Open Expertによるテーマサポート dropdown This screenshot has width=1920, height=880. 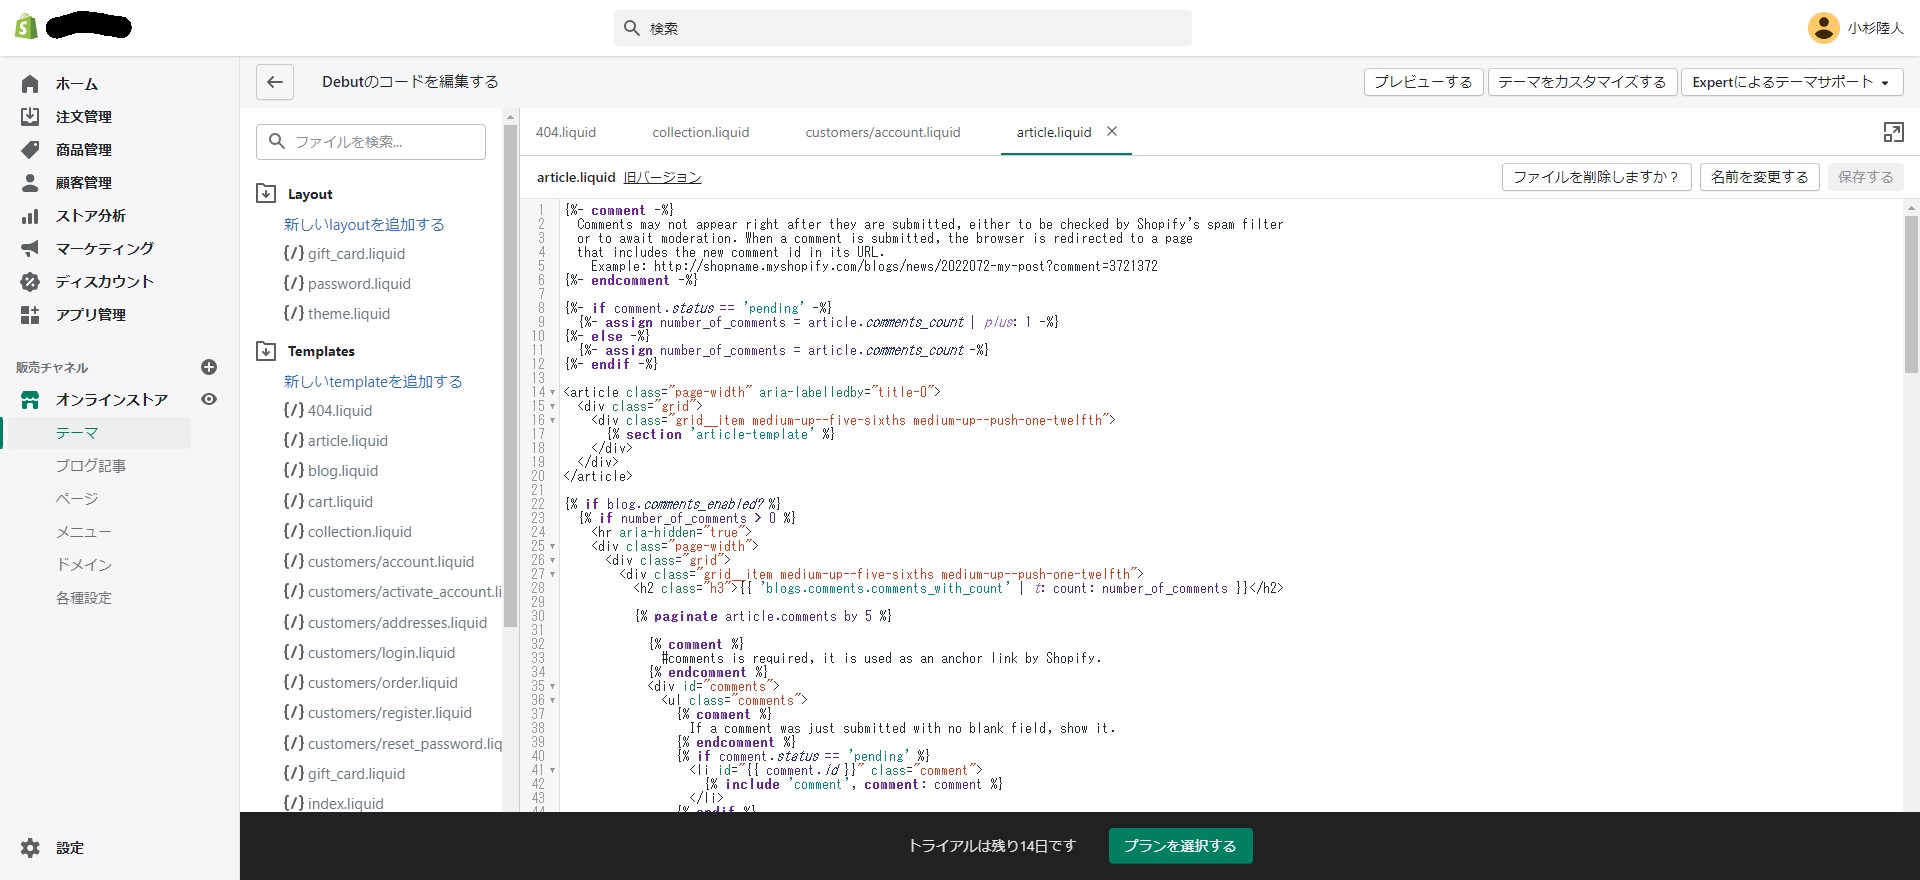pos(1790,82)
